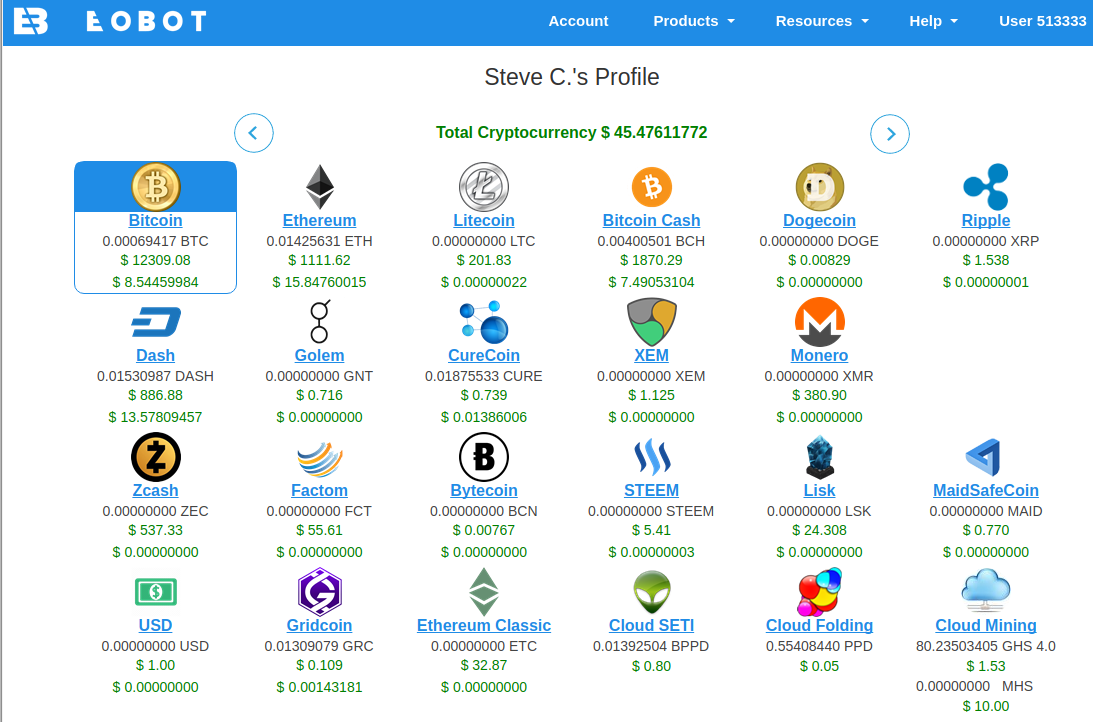Click the Ethereum diamond icon
1093x722 pixels.
pyautogui.click(x=319, y=187)
